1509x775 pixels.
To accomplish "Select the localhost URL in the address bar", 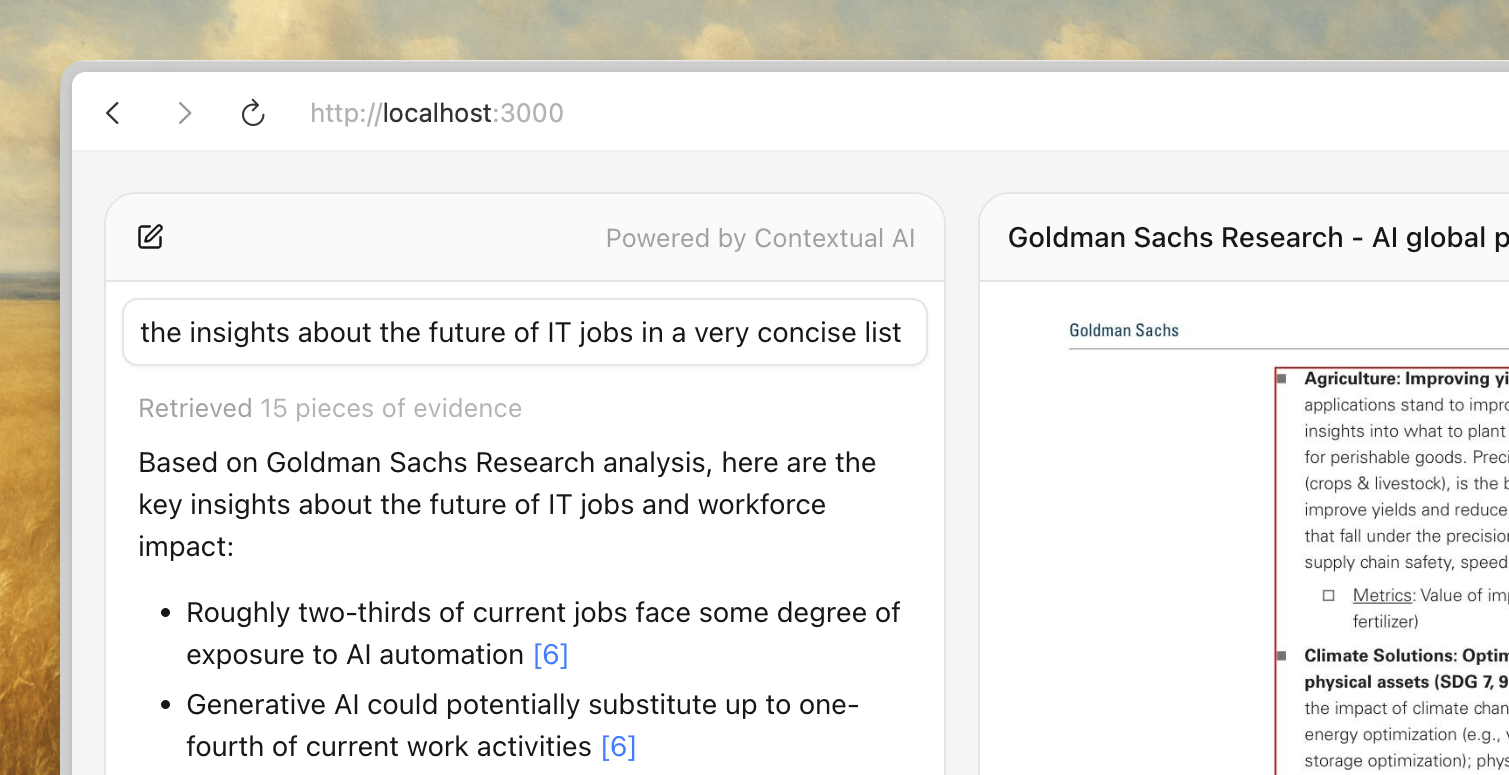I will point(436,113).
